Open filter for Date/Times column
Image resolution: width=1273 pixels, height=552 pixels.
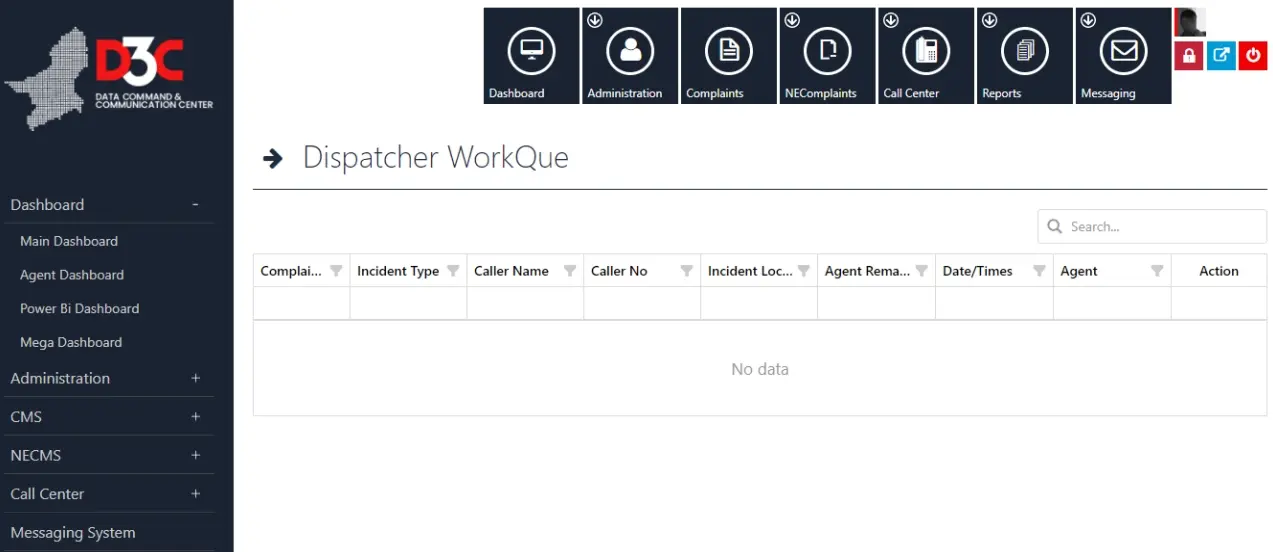pos(1039,271)
